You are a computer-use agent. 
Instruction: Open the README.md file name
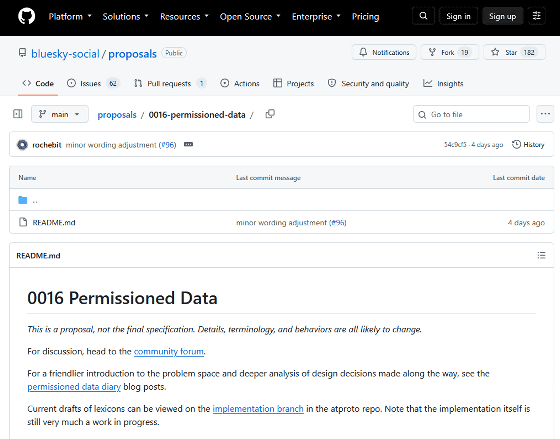click(54, 222)
